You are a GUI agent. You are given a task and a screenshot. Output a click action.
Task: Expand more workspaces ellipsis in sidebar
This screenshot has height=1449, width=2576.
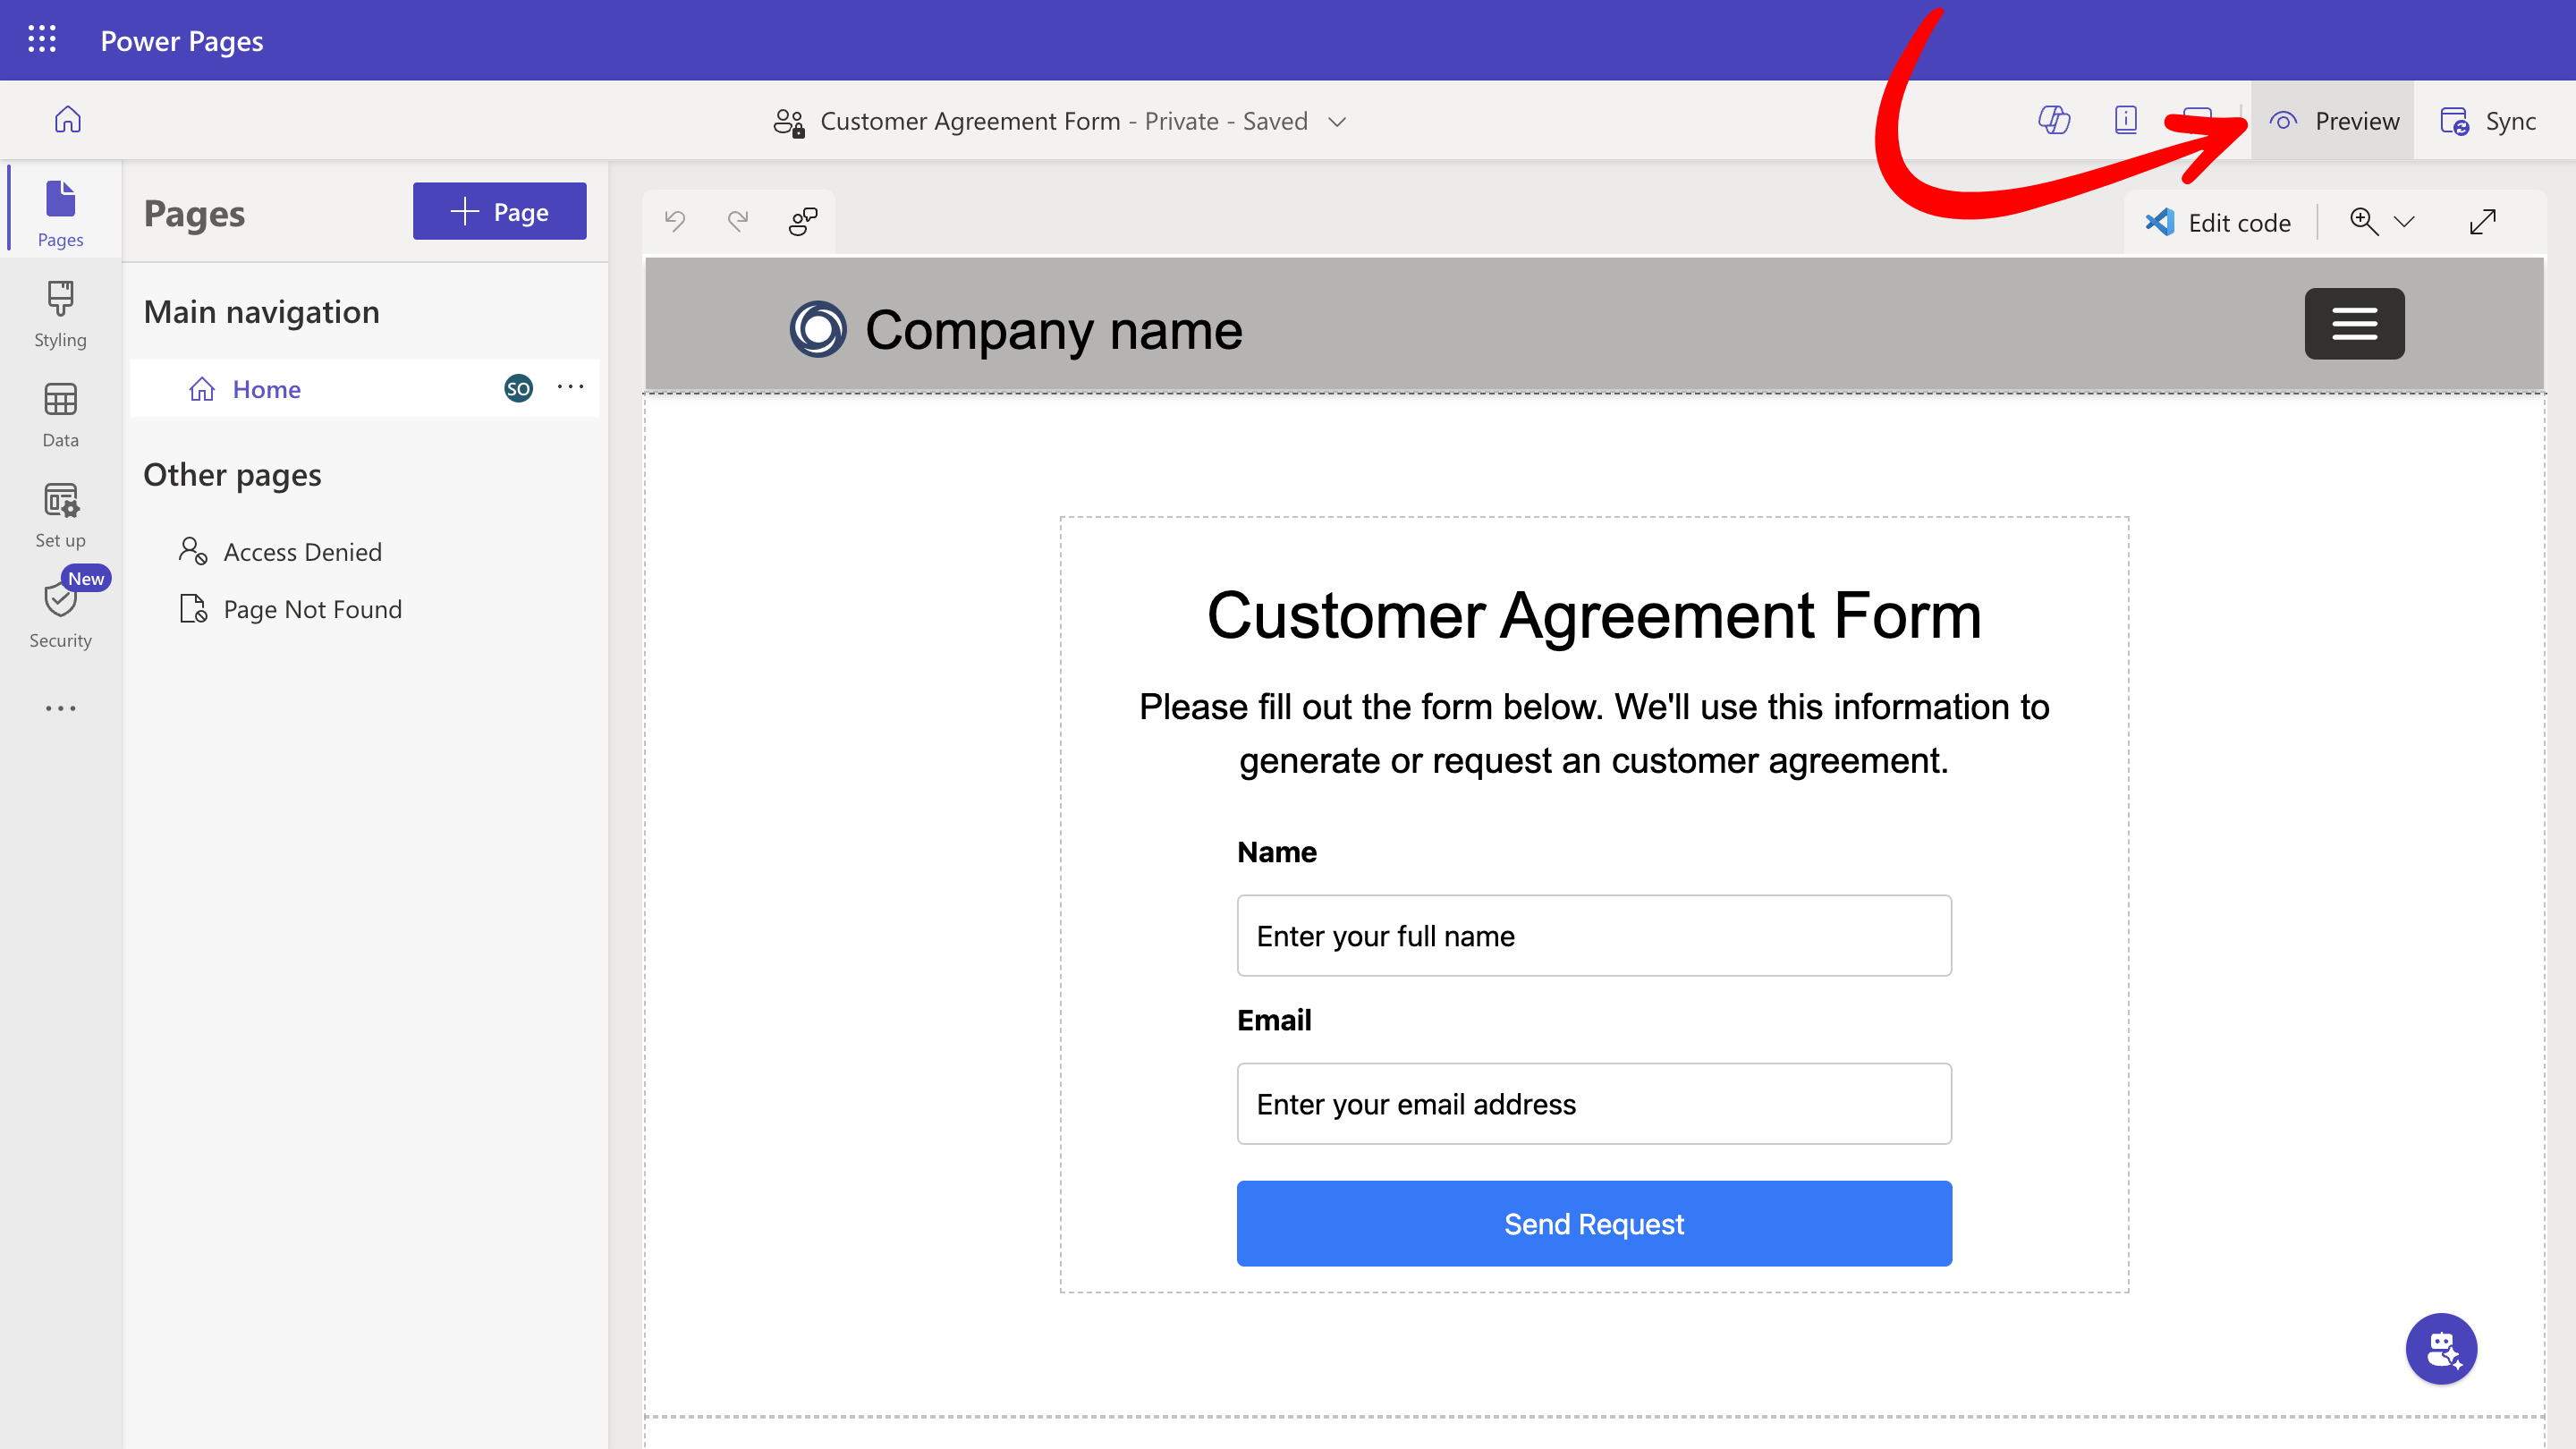pyautogui.click(x=60, y=708)
